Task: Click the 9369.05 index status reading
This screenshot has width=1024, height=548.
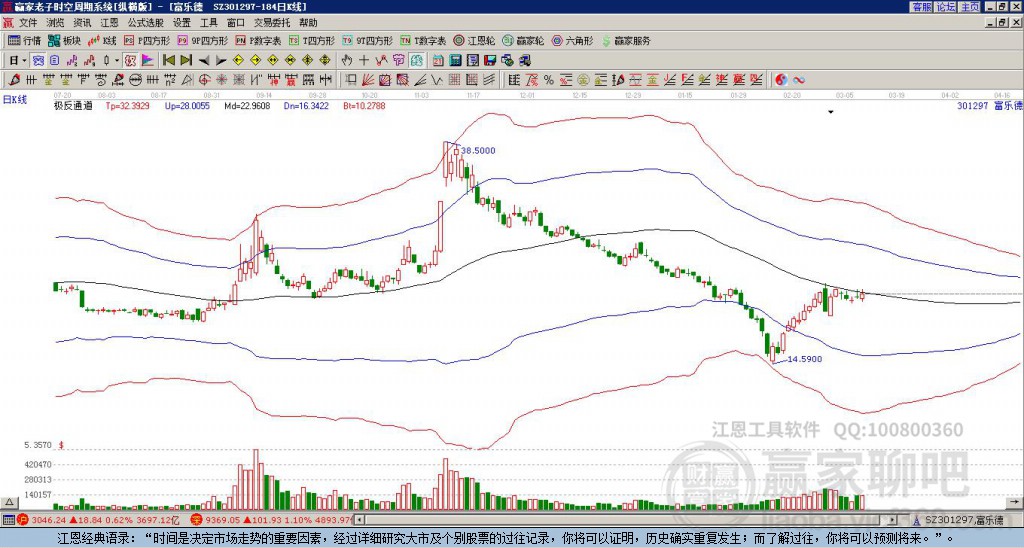Action: (x=222, y=520)
